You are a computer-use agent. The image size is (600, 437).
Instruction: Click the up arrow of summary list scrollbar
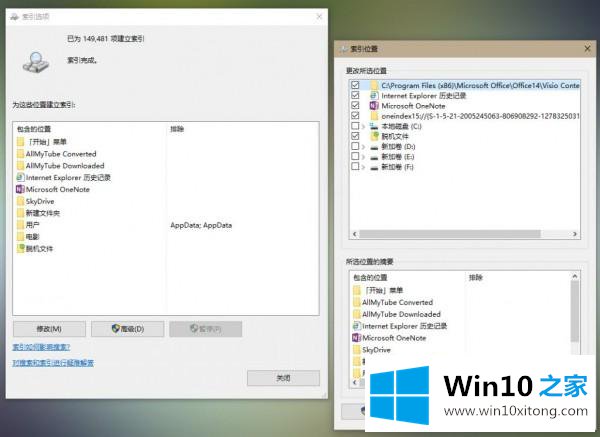(x=575, y=276)
